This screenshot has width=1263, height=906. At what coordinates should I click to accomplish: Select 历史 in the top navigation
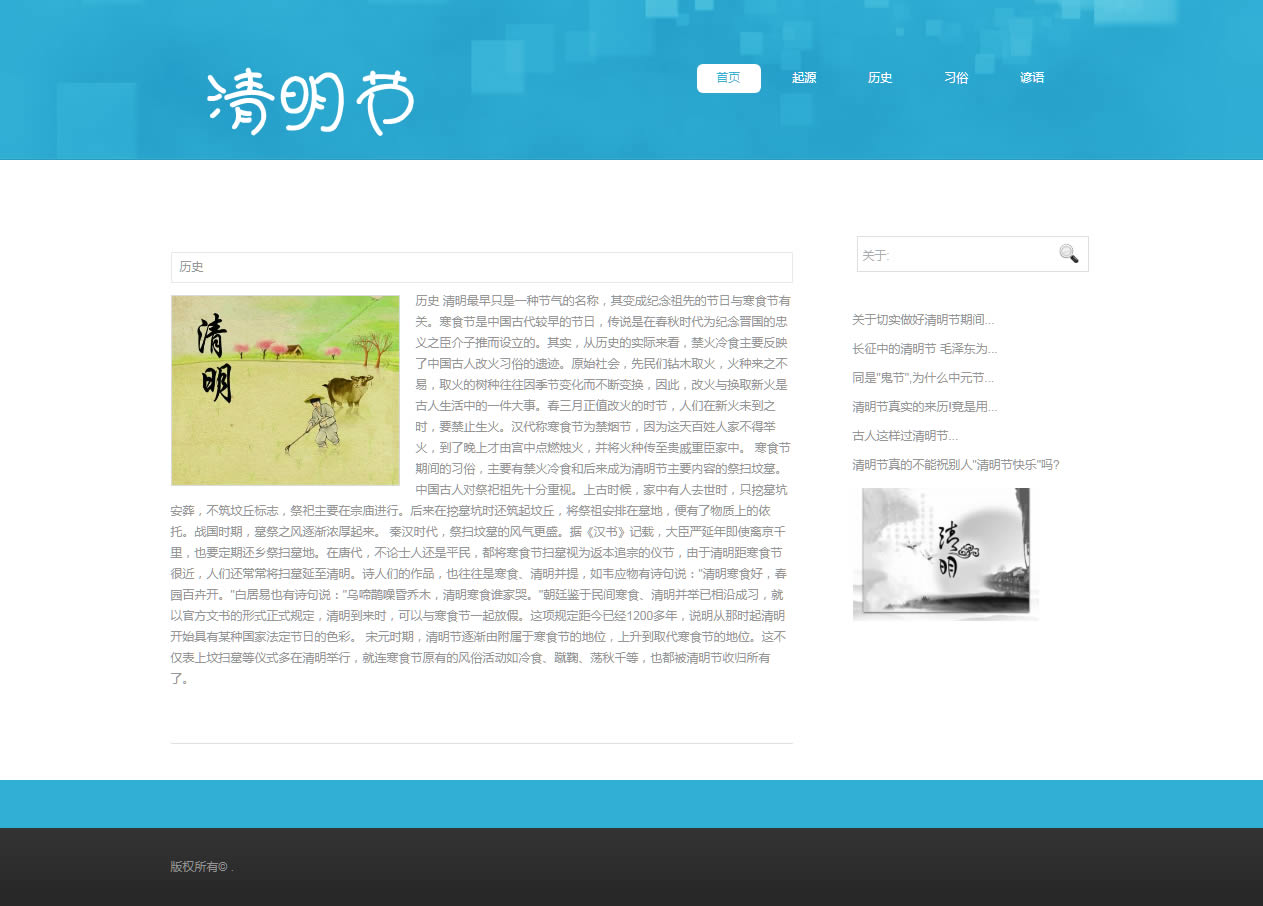coord(880,78)
